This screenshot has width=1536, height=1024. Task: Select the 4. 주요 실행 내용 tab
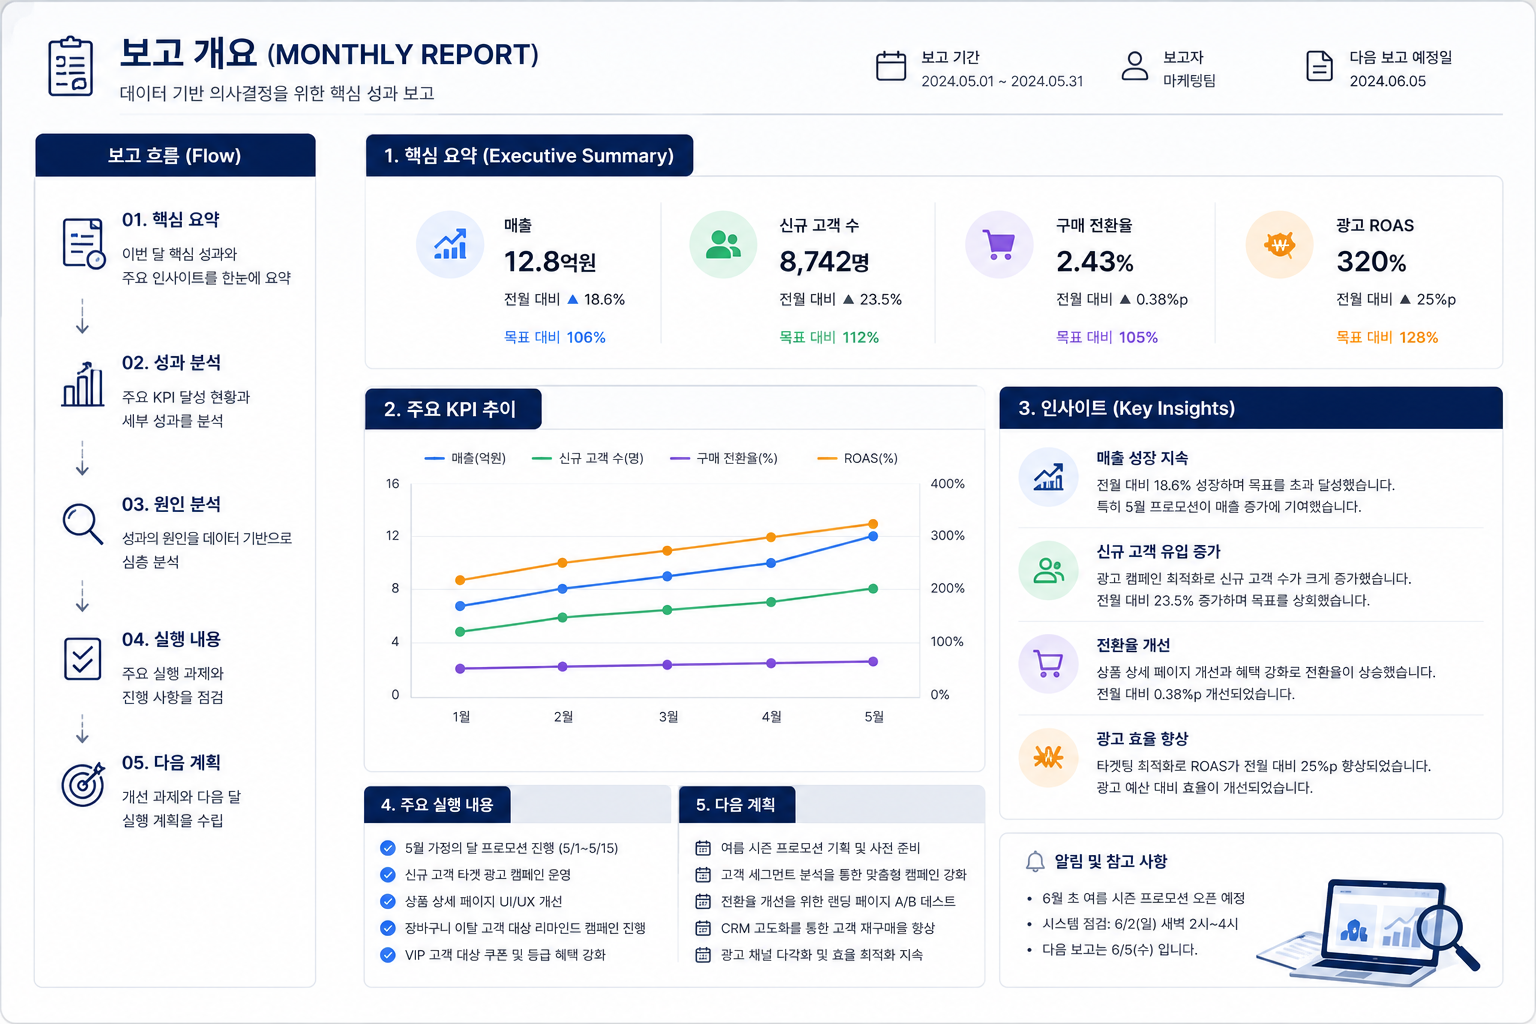[x=437, y=804]
